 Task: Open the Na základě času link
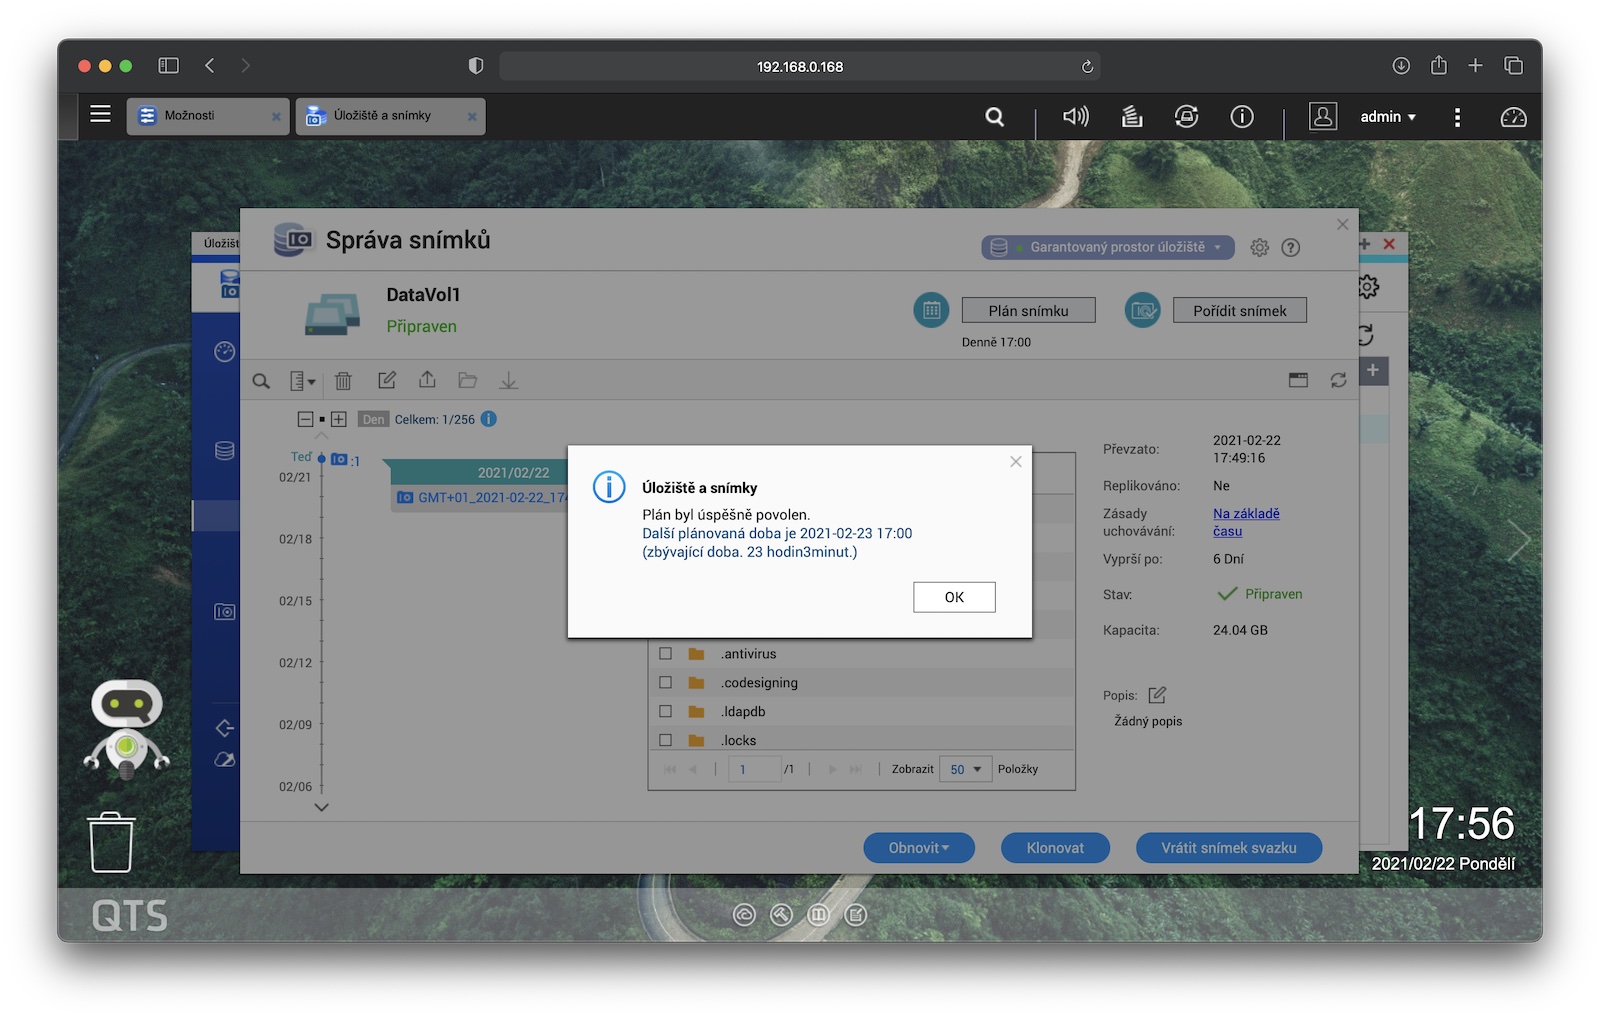pos(1246,522)
